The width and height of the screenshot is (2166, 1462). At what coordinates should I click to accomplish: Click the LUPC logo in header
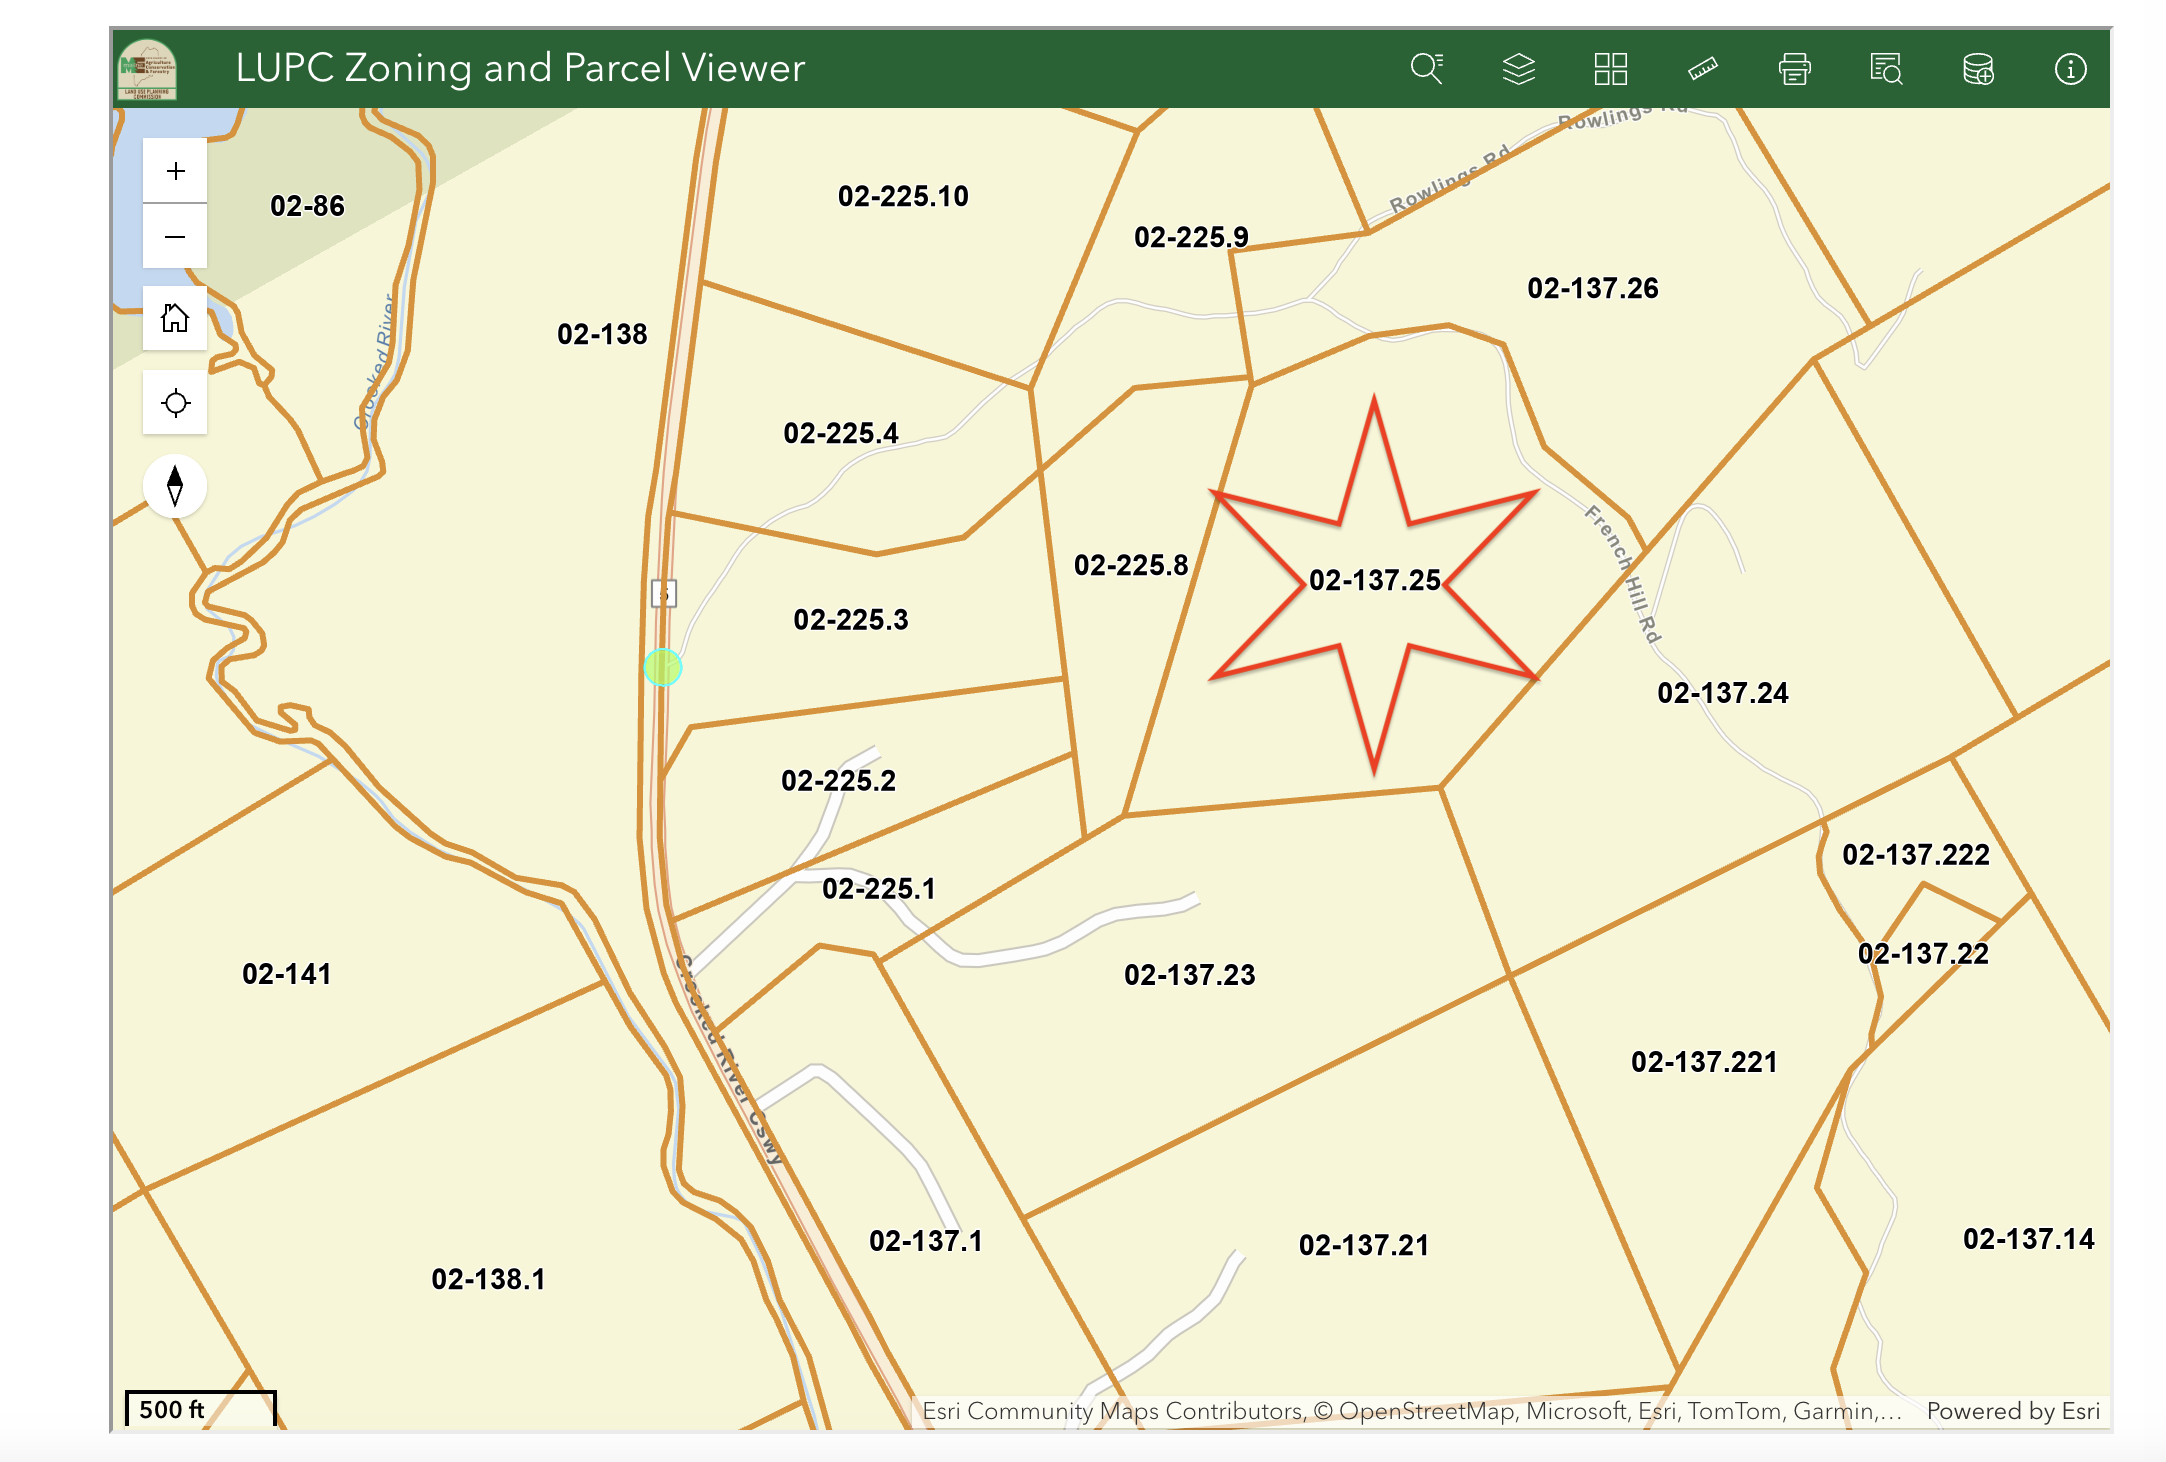[x=148, y=69]
